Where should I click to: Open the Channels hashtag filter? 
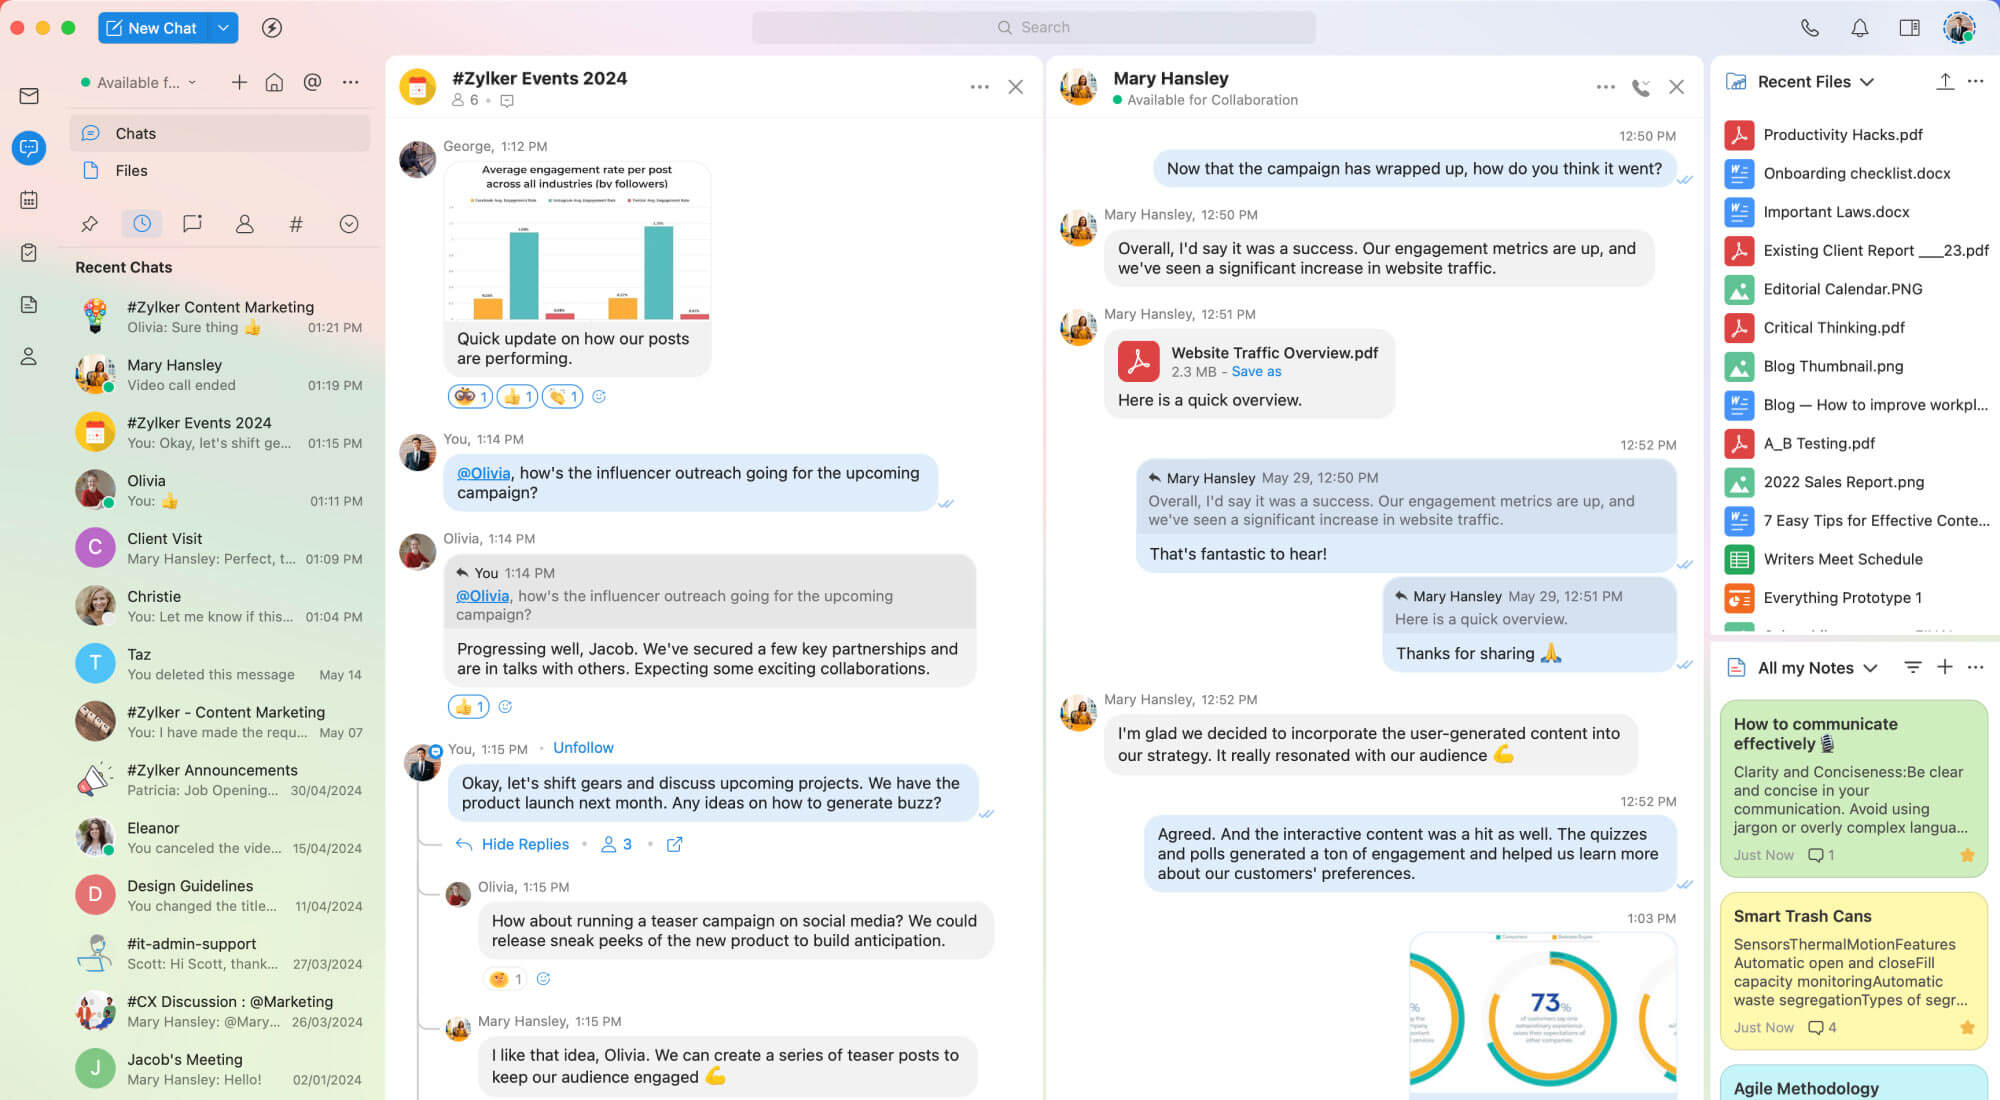296,224
